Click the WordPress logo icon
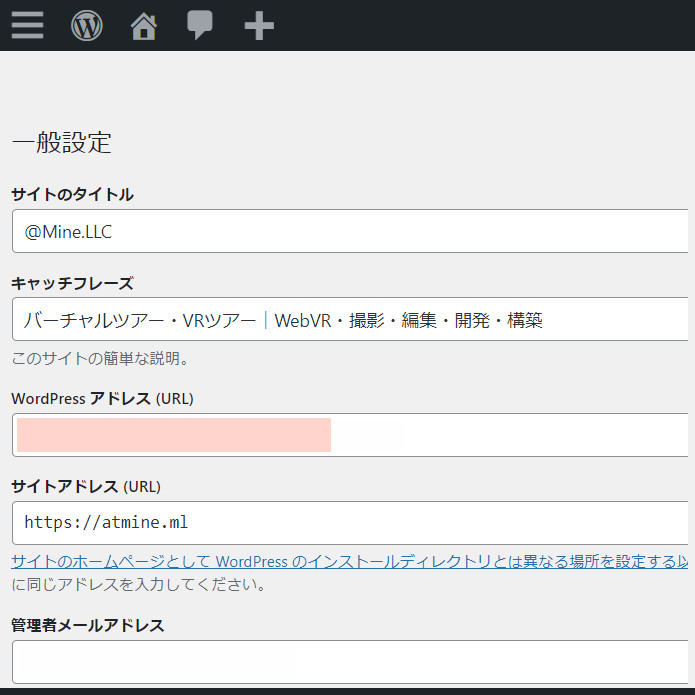 coord(87,25)
